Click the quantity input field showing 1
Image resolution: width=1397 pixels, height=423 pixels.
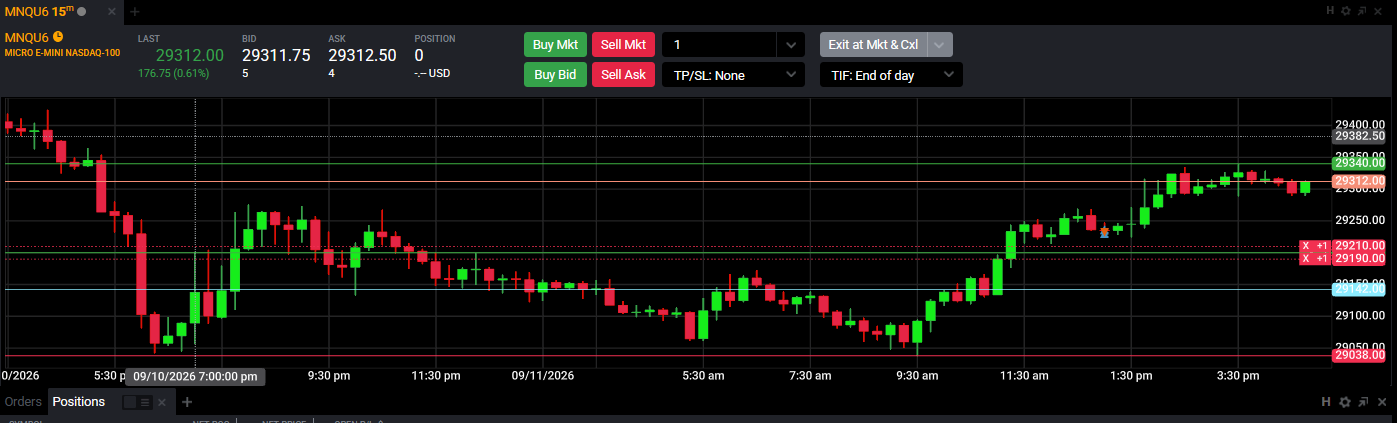(719, 45)
